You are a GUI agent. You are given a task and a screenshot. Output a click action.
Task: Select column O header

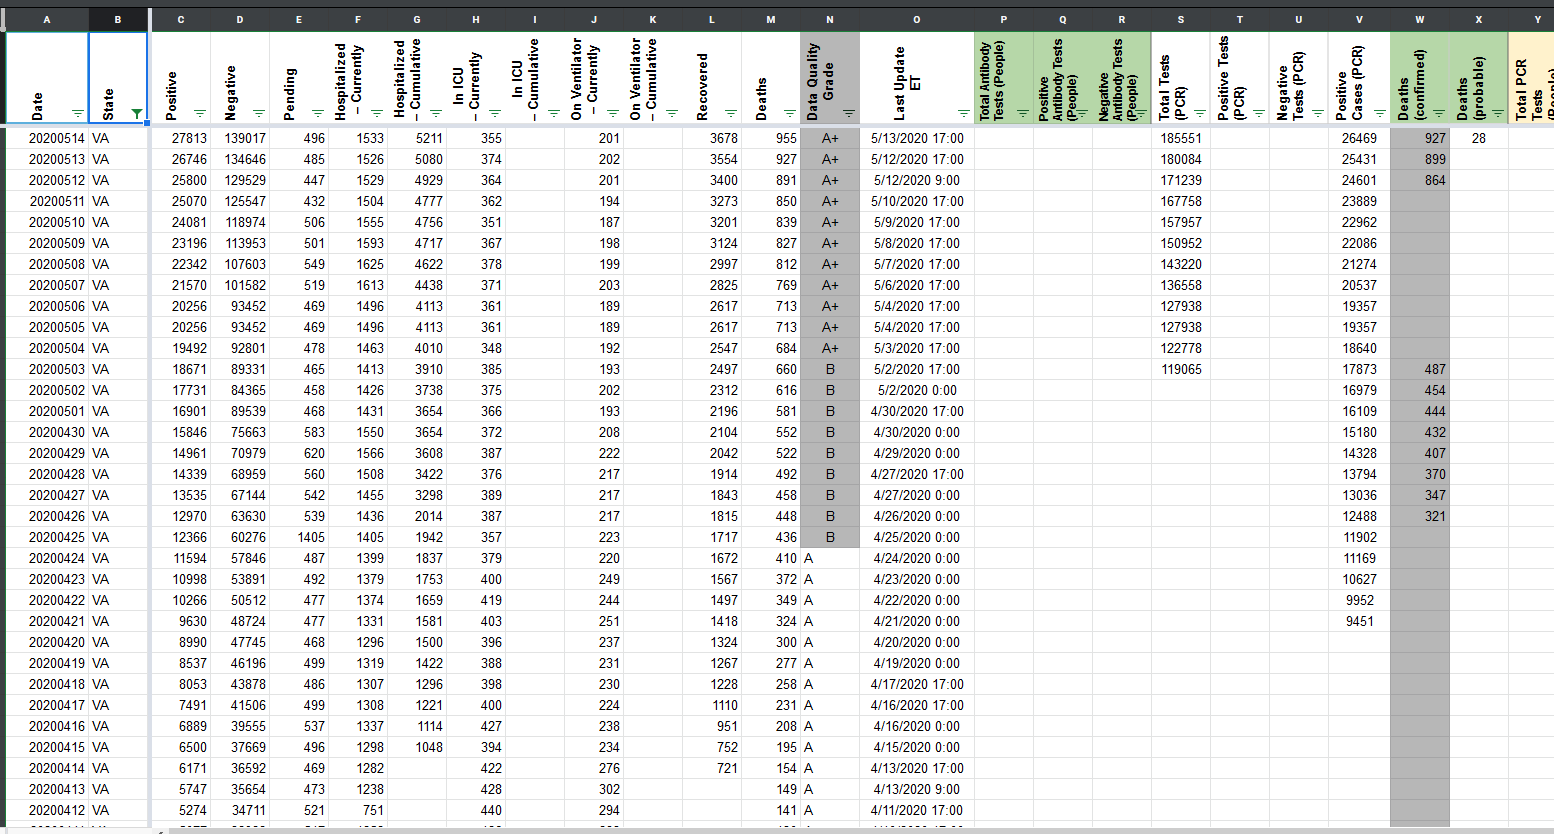(917, 19)
